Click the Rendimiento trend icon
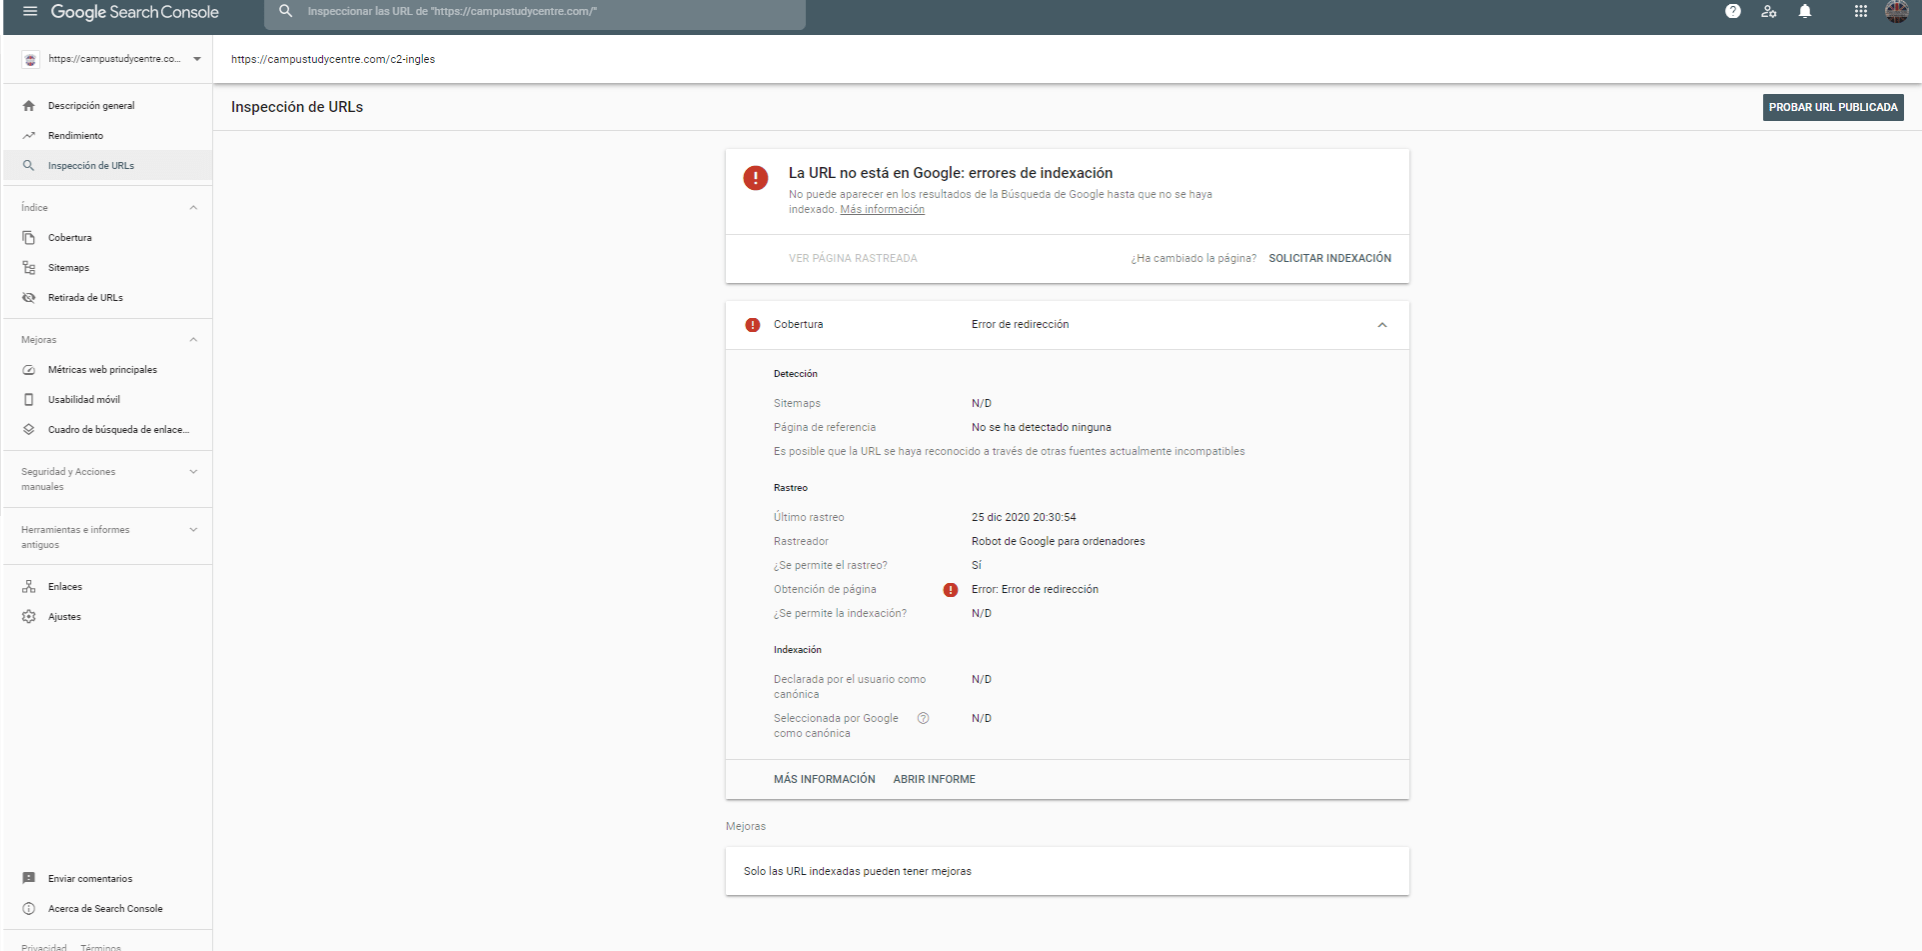1922x951 pixels. [29, 136]
